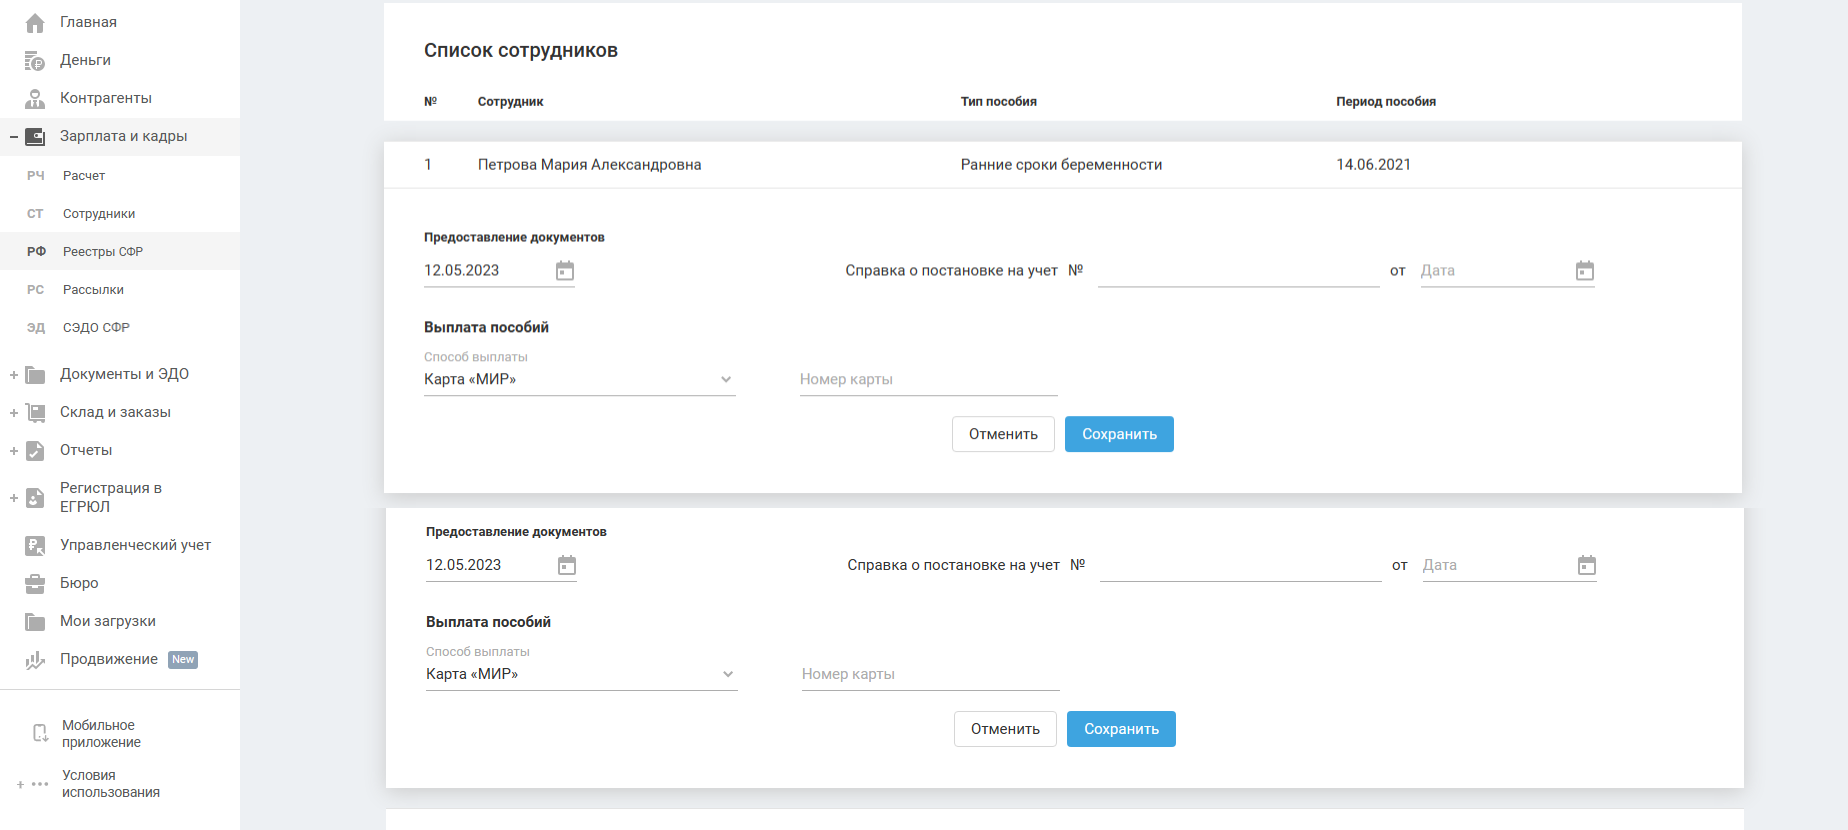Click the briefcase icon beside Бюро
The height and width of the screenshot is (830, 1848).
pos(35,584)
